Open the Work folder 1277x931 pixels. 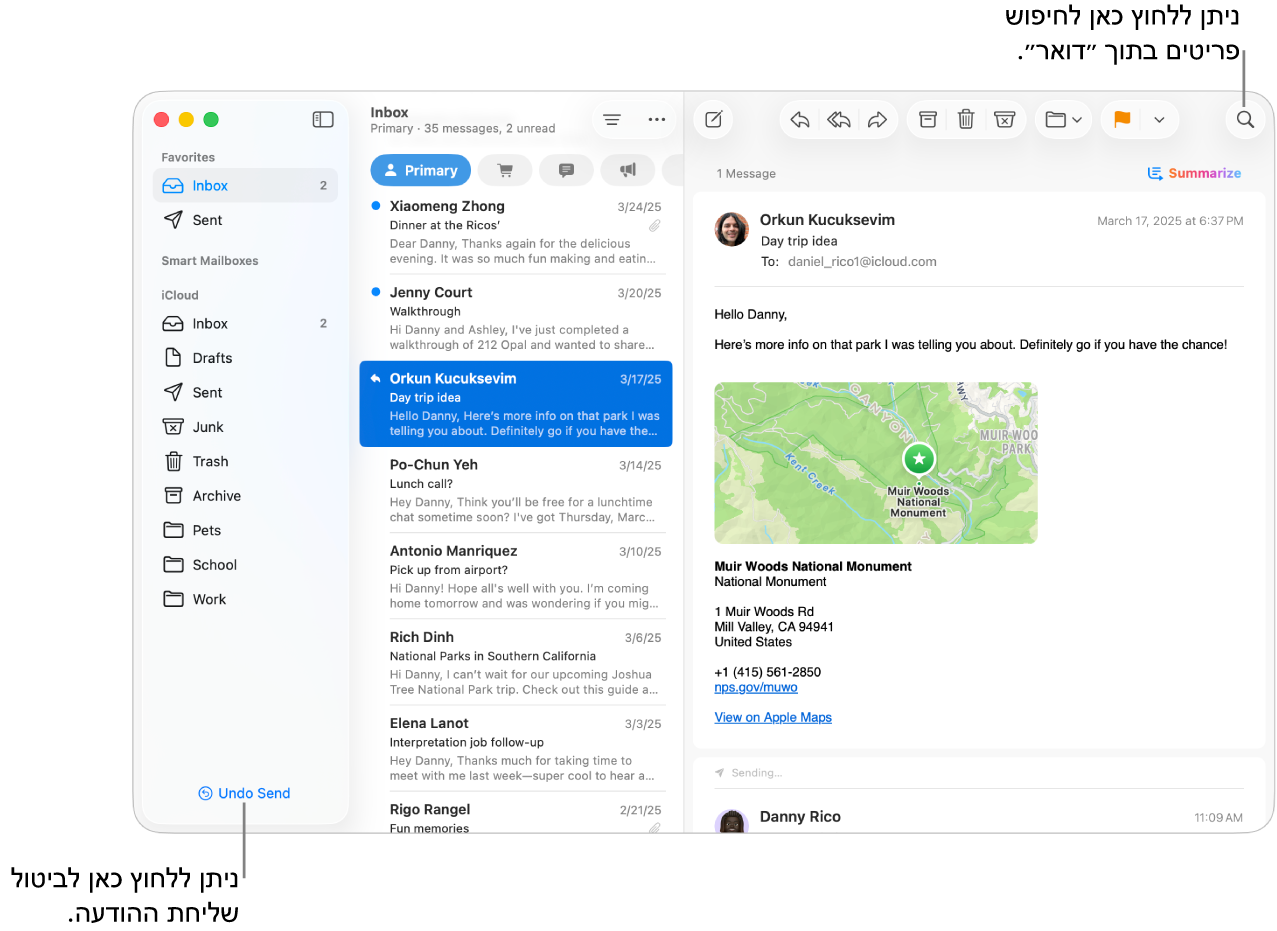(x=245, y=599)
